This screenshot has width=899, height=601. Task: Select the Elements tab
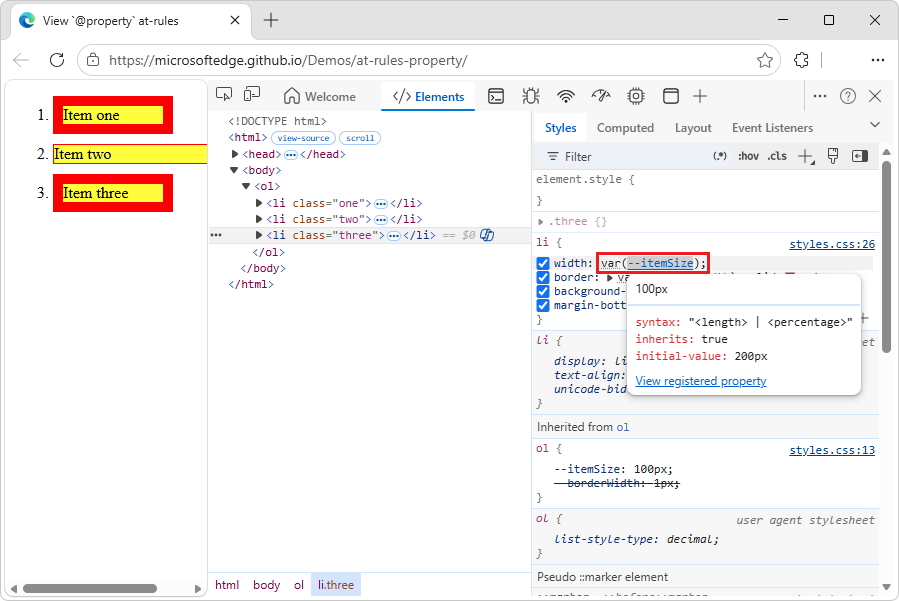pyautogui.click(x=428, y=96)
